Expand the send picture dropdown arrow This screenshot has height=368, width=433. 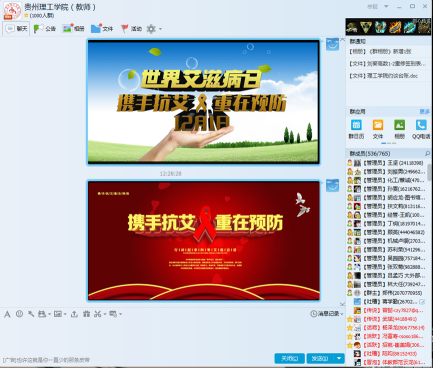(x=65, y=314)
